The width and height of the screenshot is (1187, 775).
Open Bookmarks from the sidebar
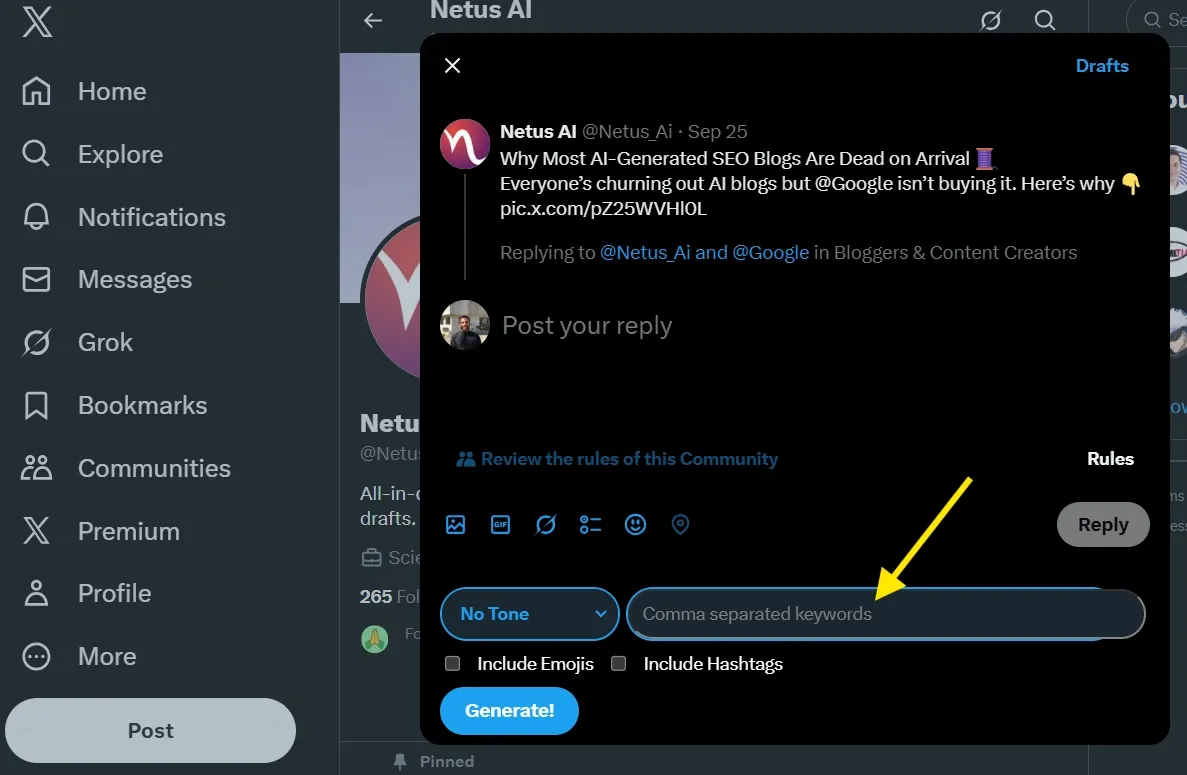pos(141,405)
